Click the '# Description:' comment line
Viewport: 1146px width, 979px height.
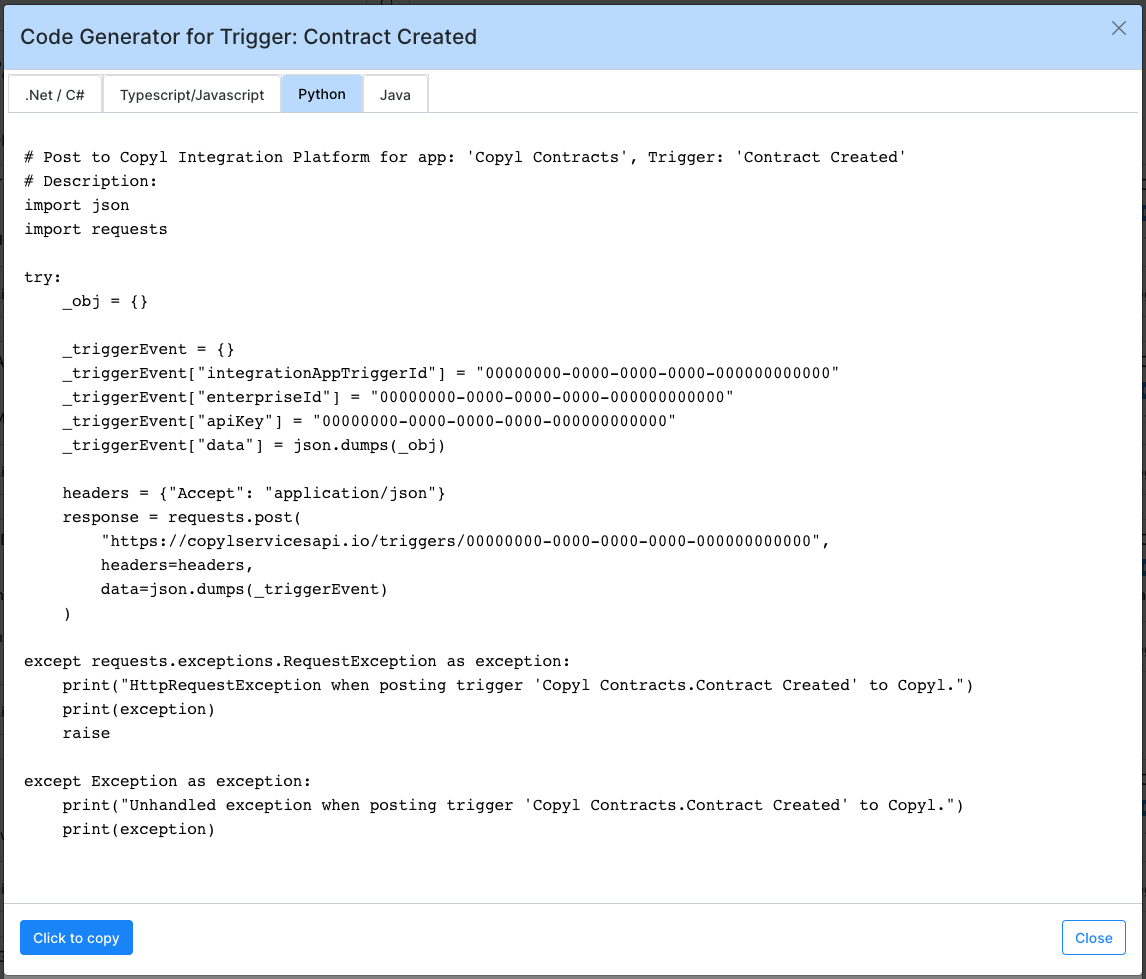91,181
